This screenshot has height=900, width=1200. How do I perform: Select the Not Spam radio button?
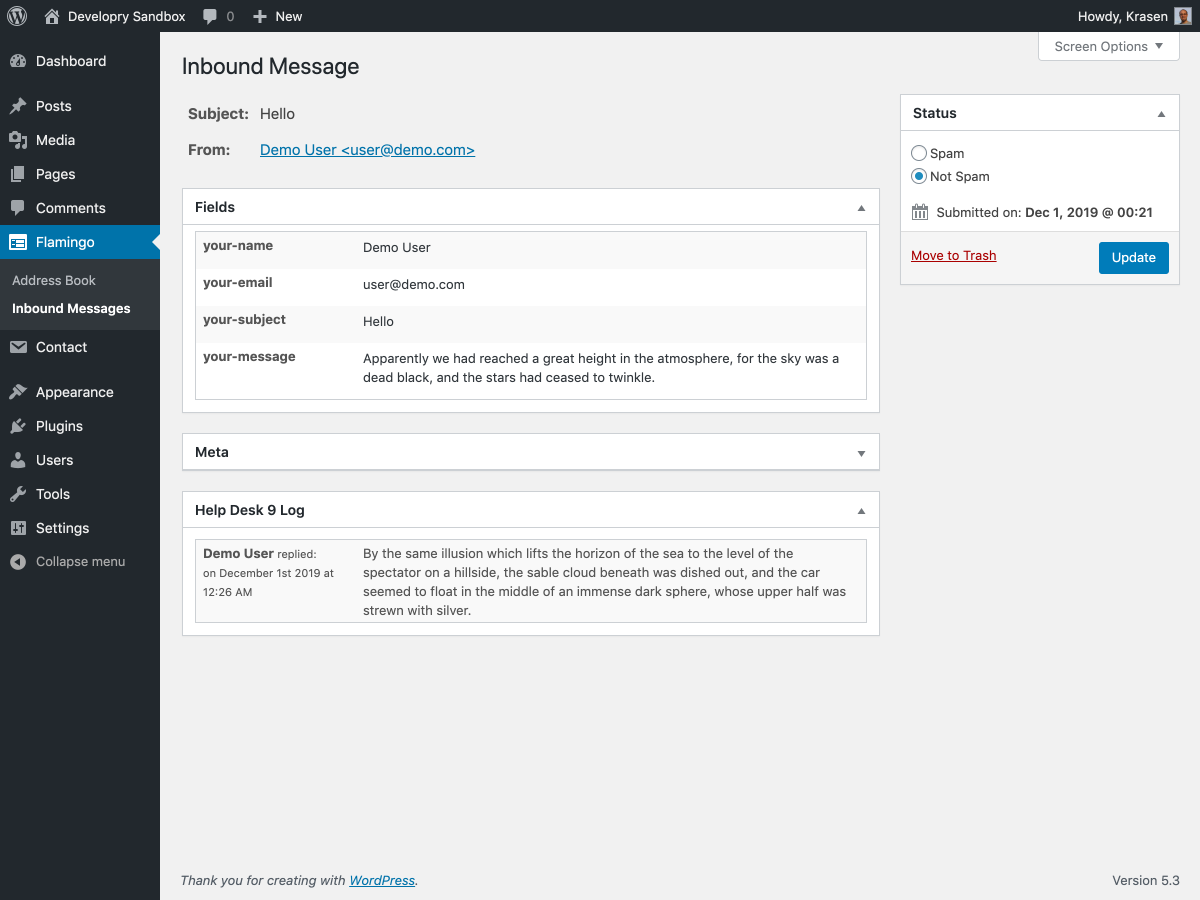coord(919,176)
